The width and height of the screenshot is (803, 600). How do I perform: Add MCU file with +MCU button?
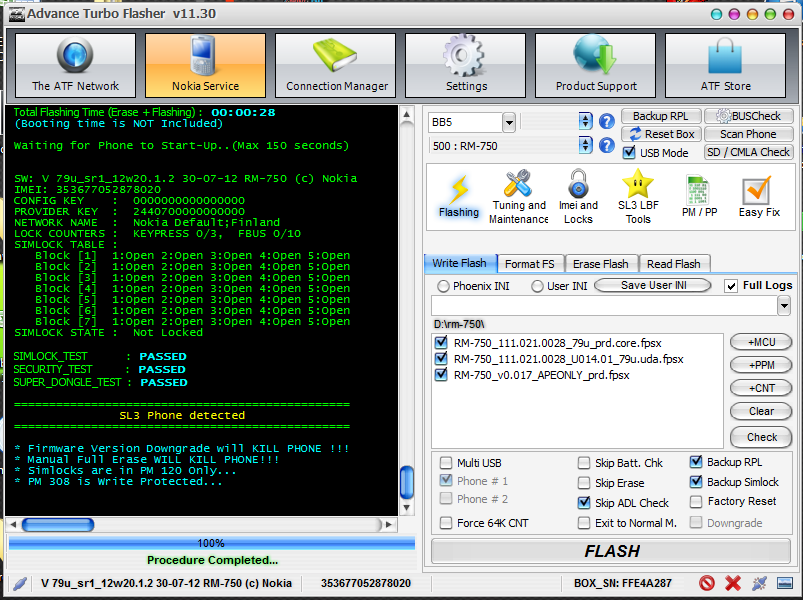click(x=762, y=342)
